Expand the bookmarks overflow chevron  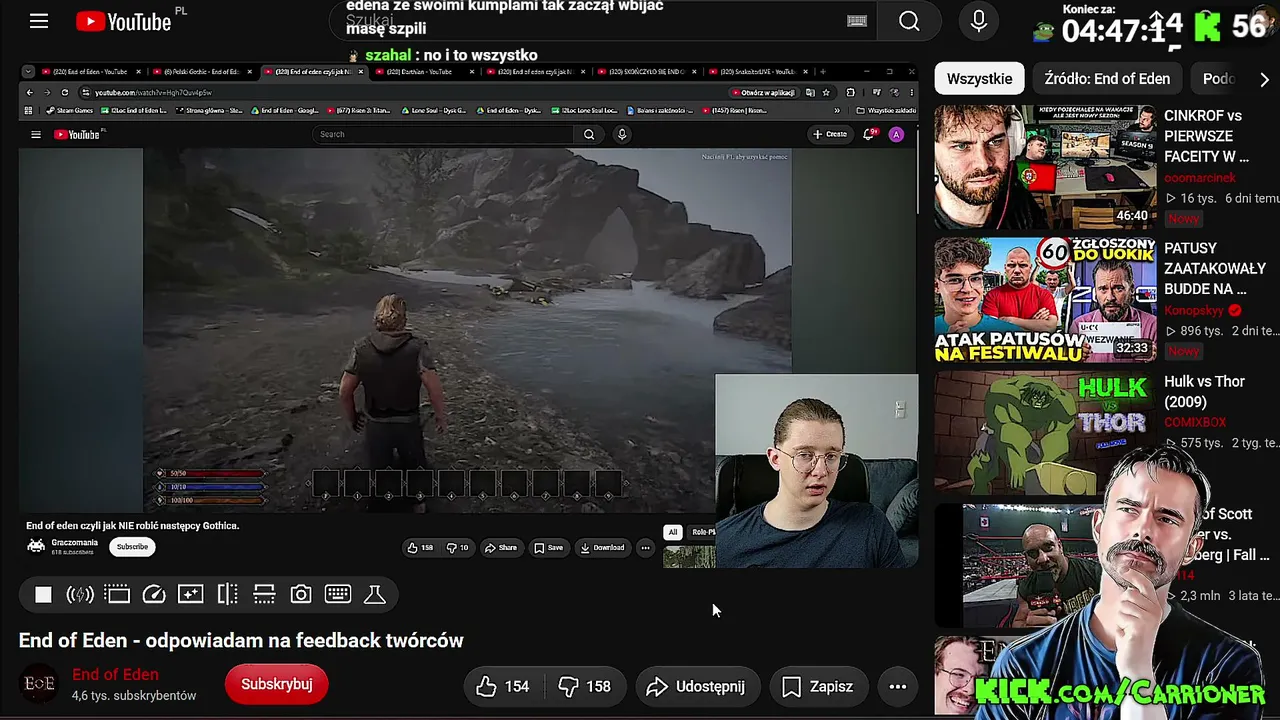click(x=837, y=111)
